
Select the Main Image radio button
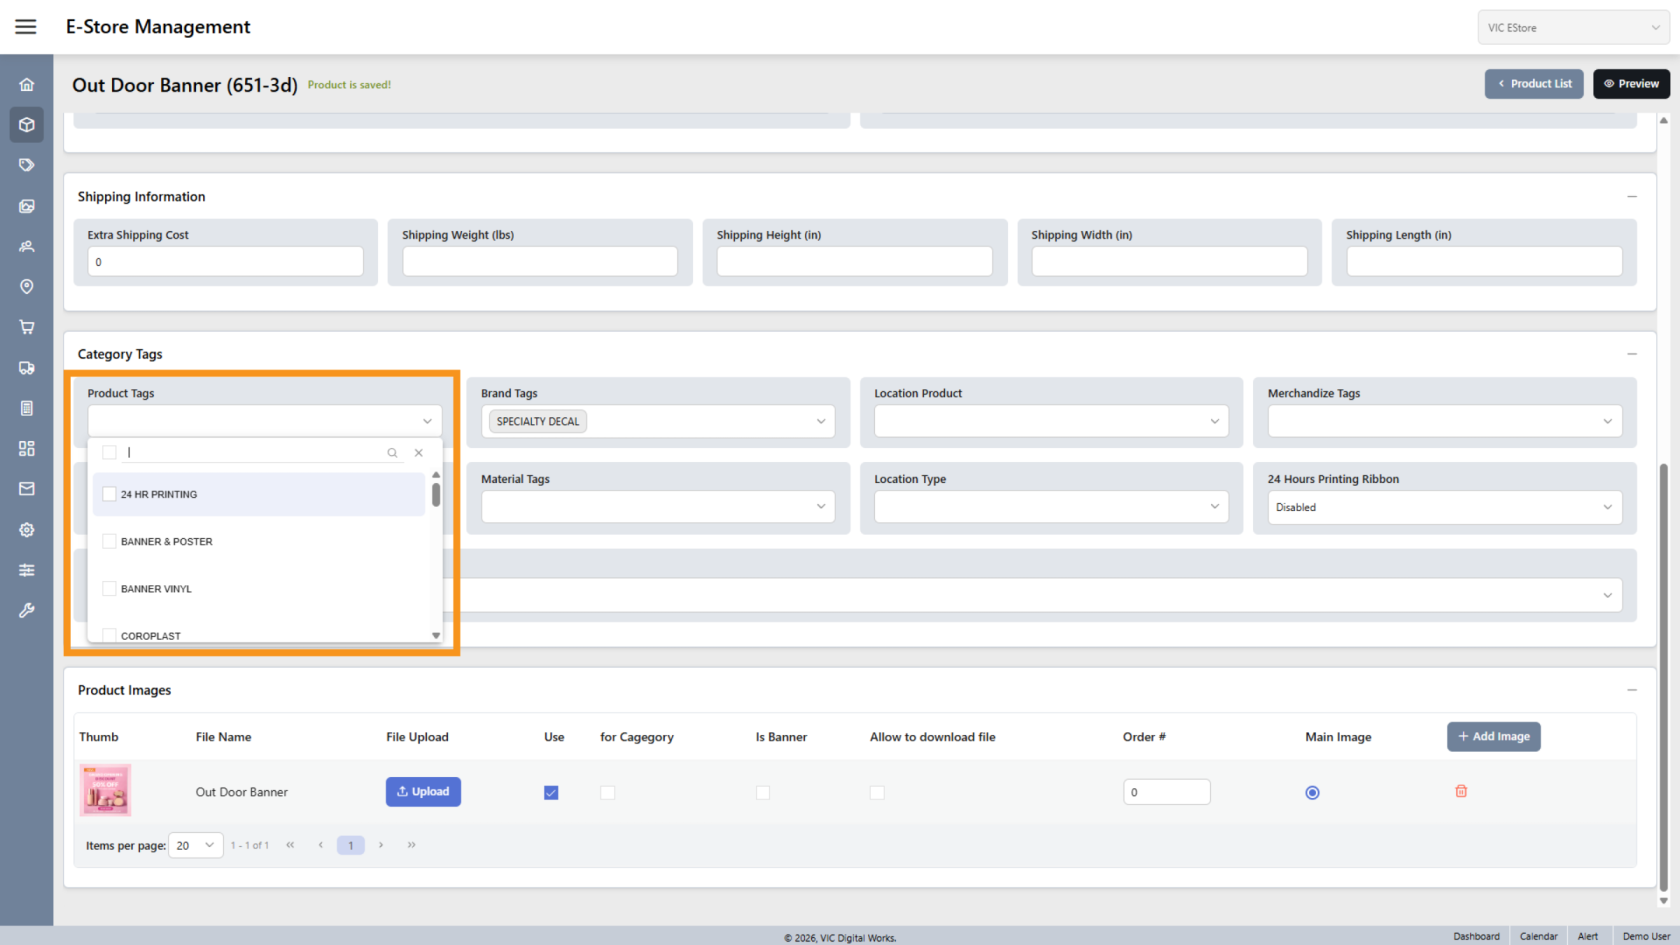pyautogui.click(x=1312, y=793)
